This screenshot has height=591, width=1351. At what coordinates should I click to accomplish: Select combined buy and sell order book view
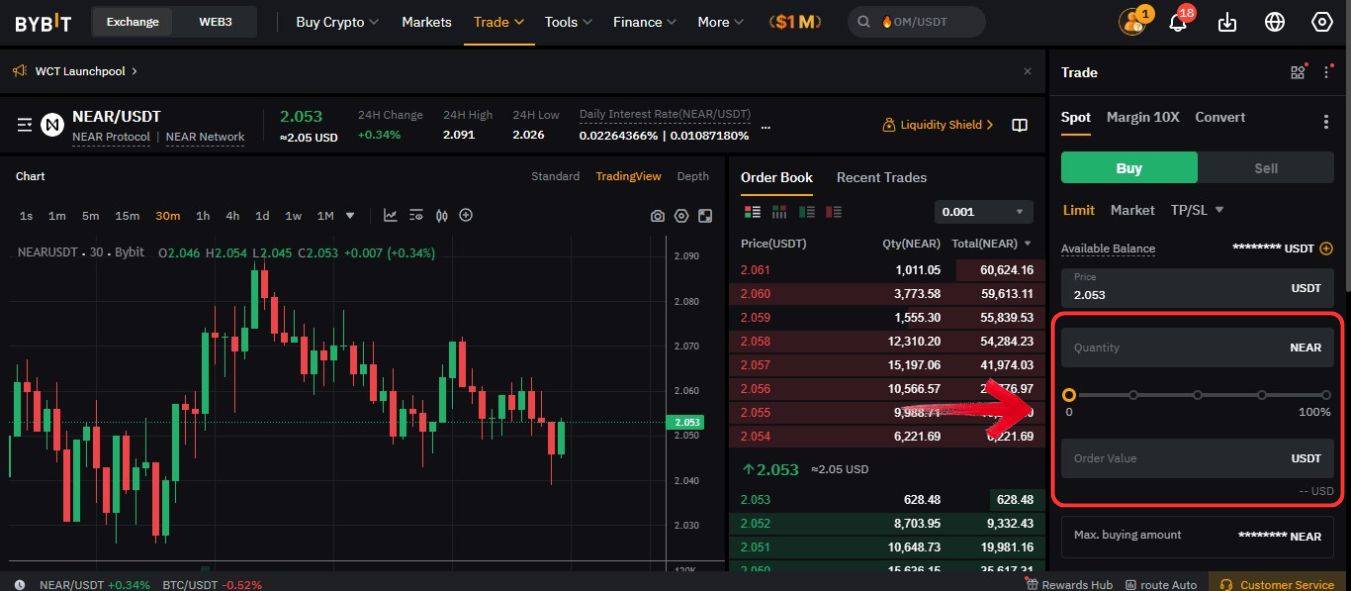click(753, 212)
